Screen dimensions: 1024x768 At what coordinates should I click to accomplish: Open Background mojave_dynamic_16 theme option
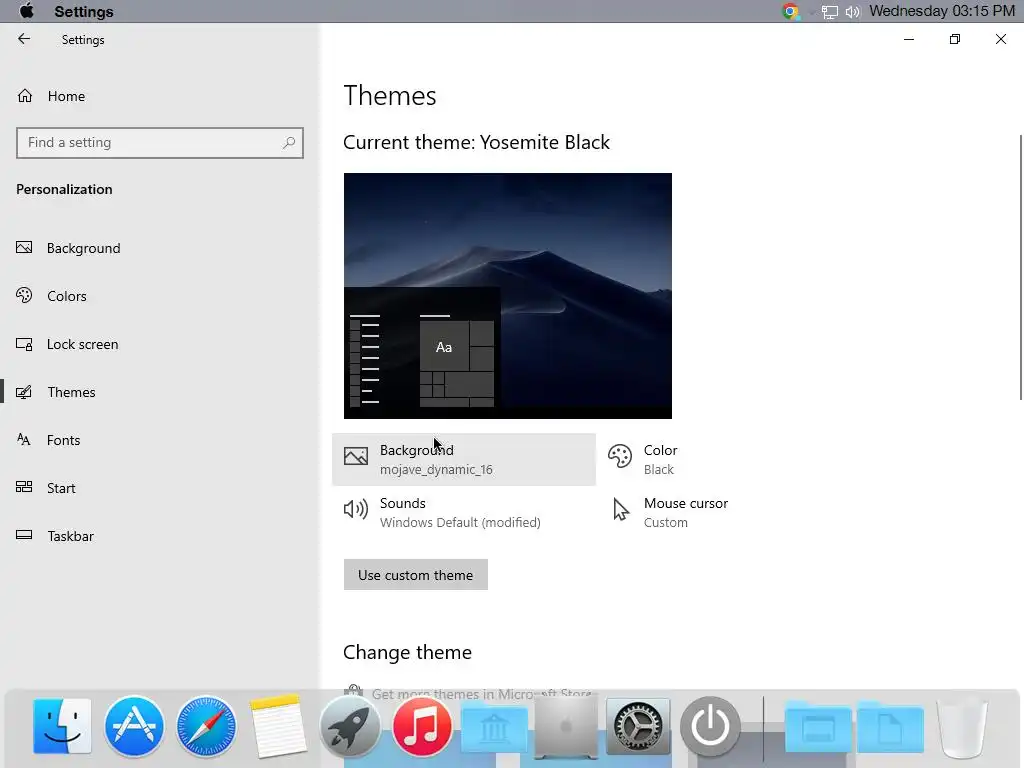click(x=464, y=459)
